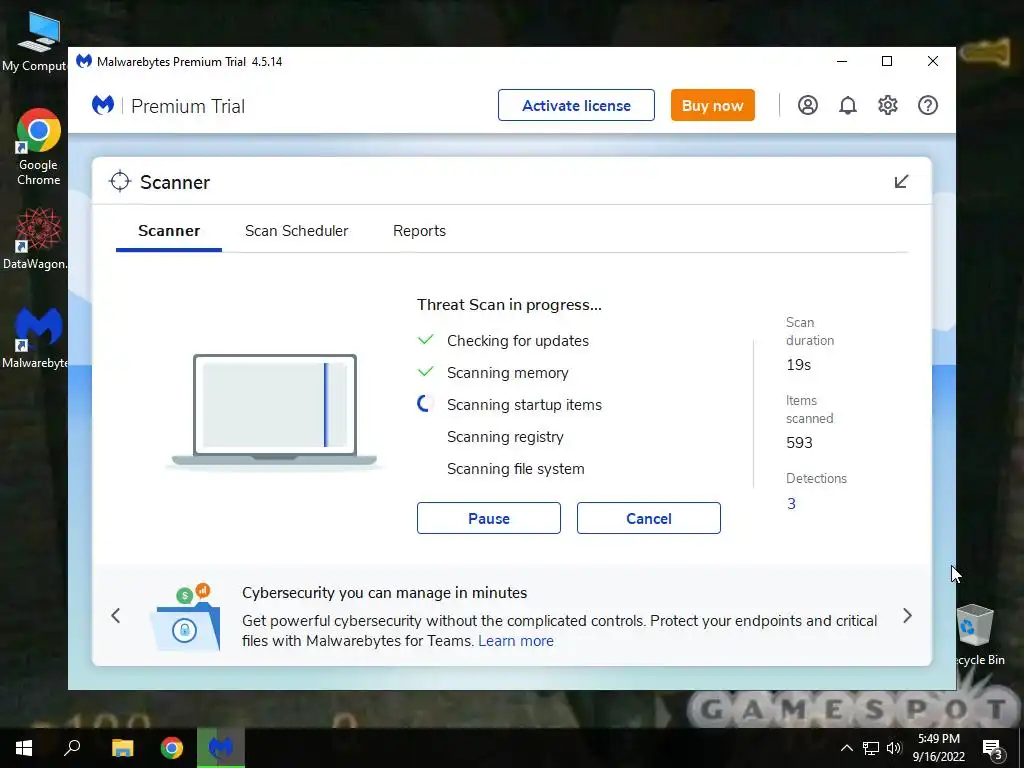Click the Teams folder lock promo icon
Viewport: 1024px width, 768px height.
pos(185,617)
